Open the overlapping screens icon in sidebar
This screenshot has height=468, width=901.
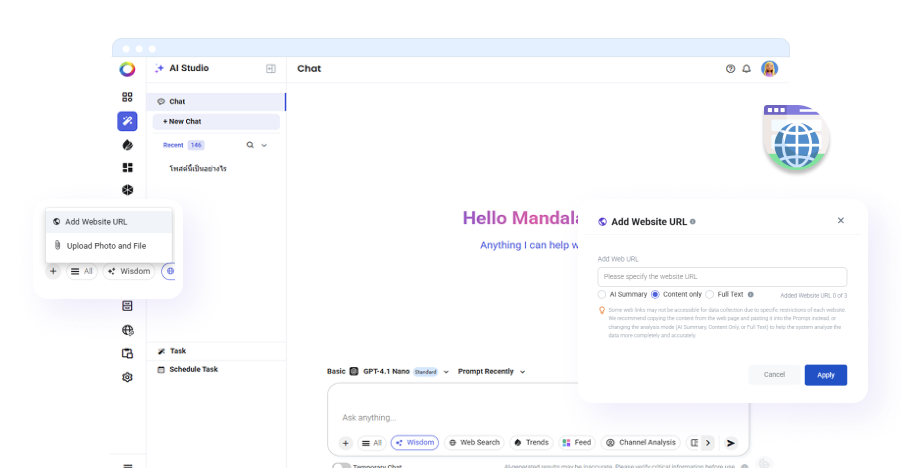(127, 354)
